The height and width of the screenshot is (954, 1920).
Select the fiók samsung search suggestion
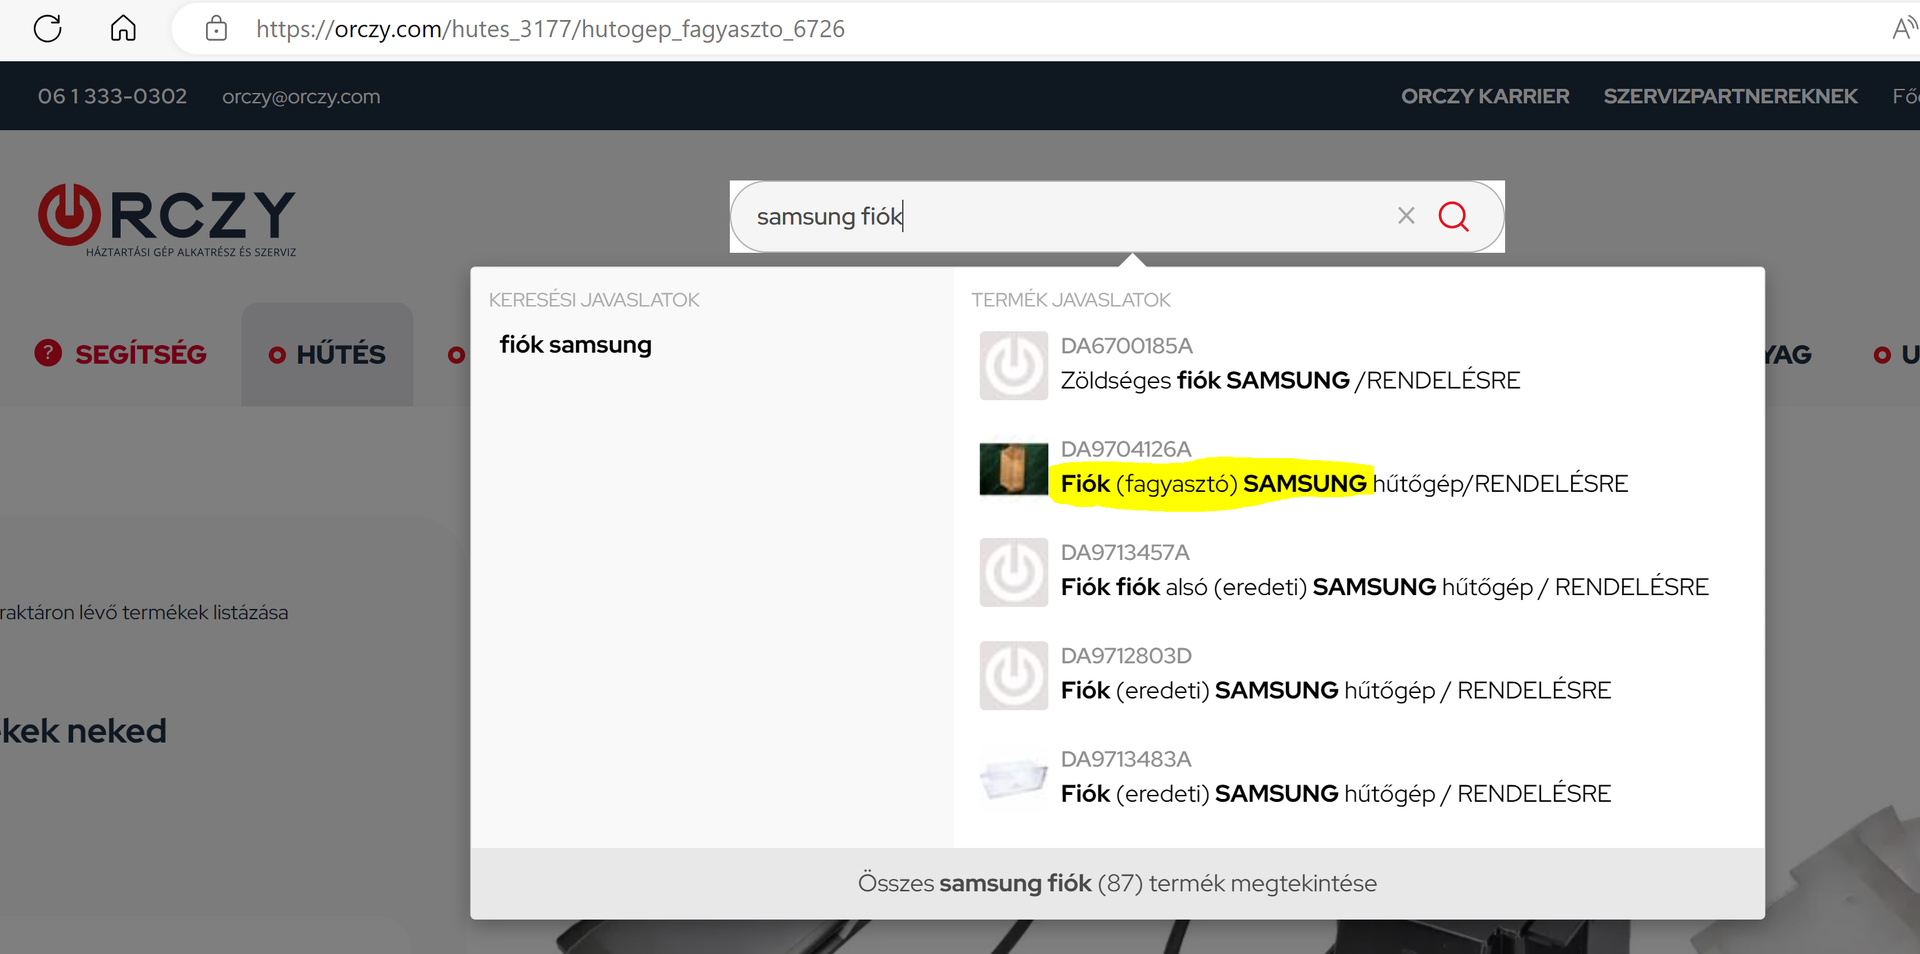pyautogui.click(x=575, y=345)
